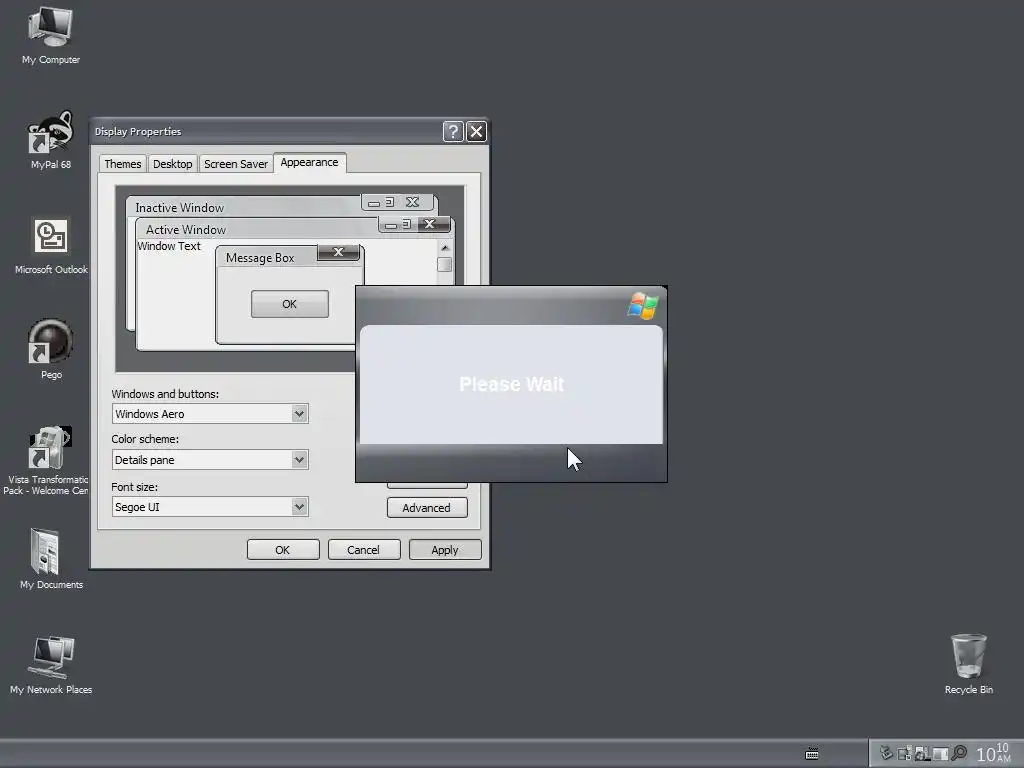Click the Advanced button

pos(427,508)
